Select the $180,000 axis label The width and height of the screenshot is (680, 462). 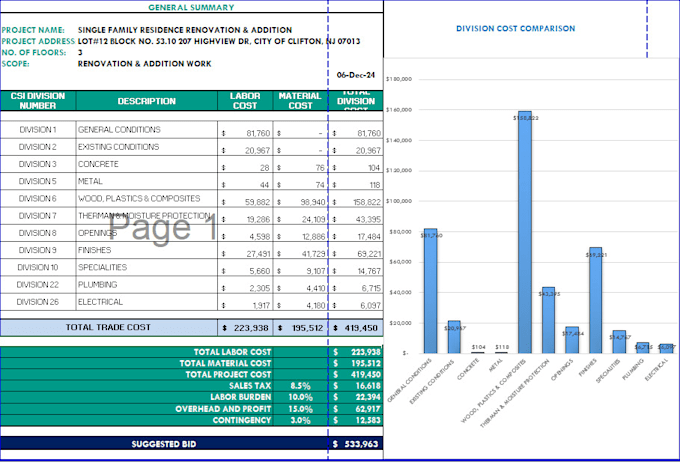tap(399, 79)
